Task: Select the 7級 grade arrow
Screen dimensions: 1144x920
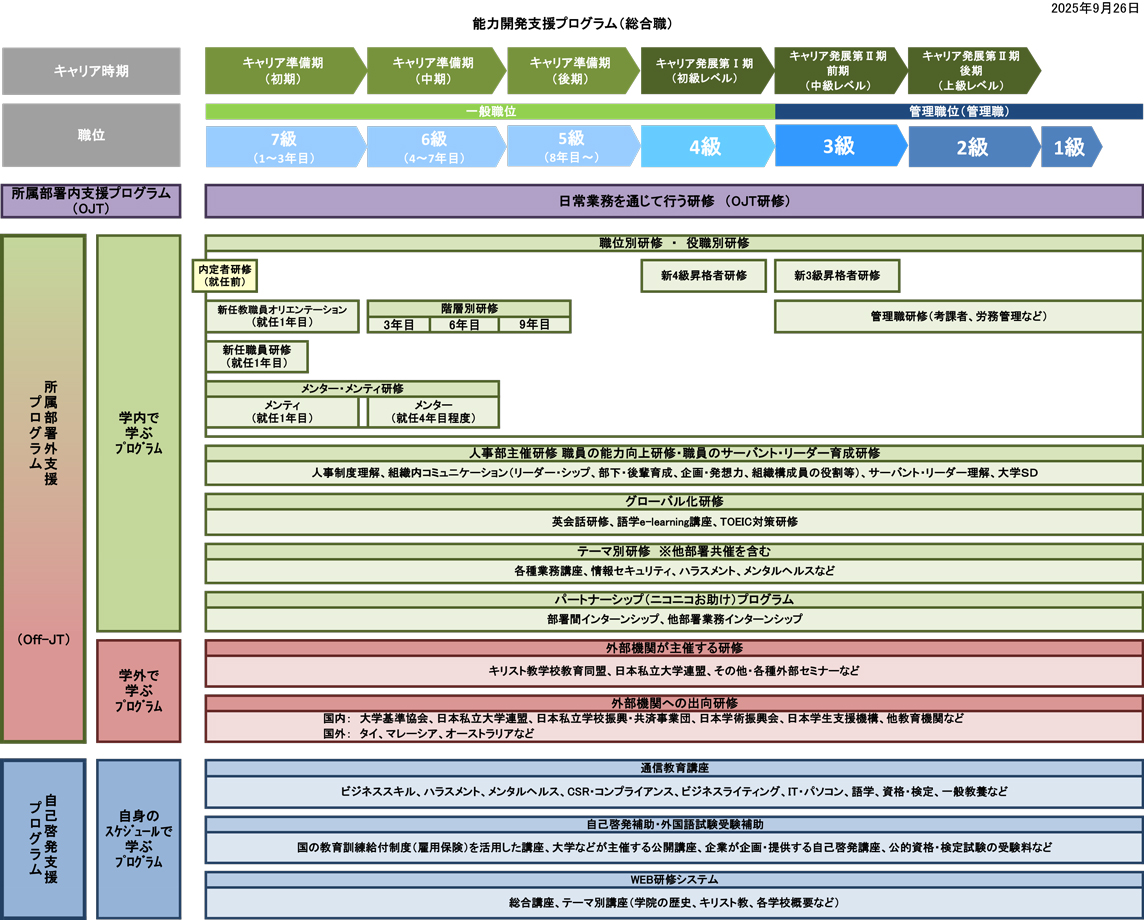Action: [x=284, y=147]
